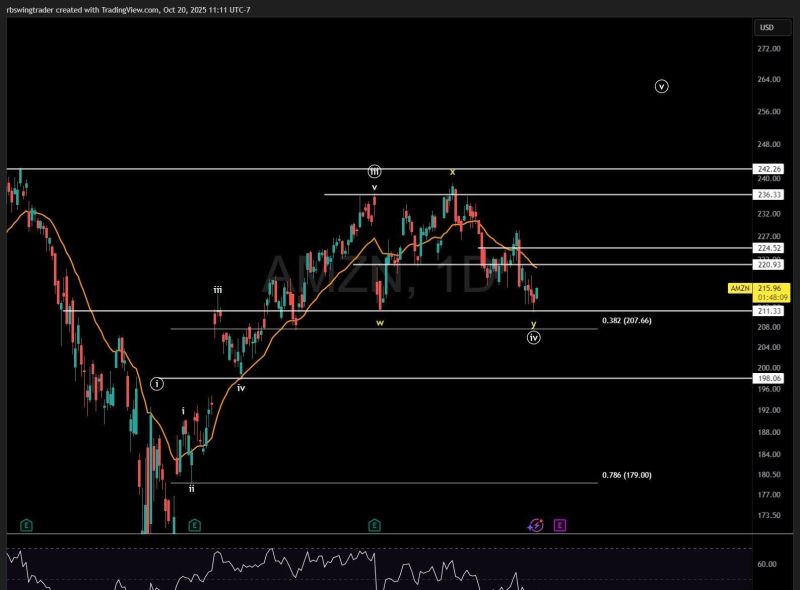Select the yellow w wave label
Image resolution: width=800 pixels, height=590 pixels.
380,323
